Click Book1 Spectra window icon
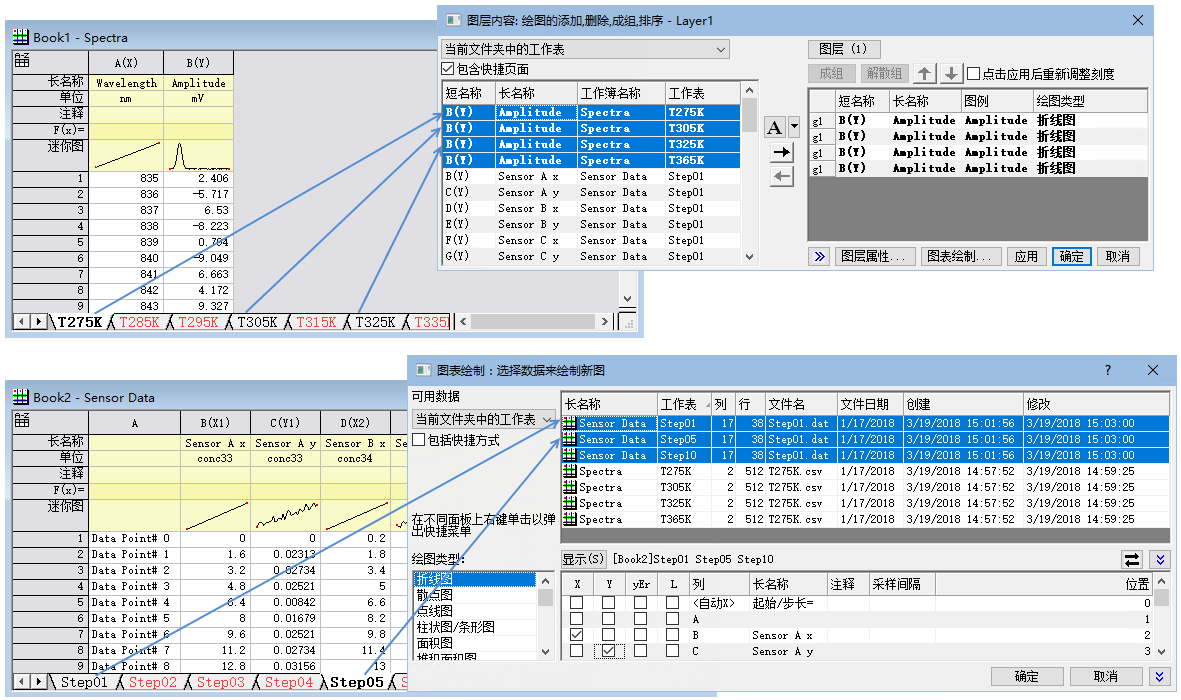The width and height of the screenshot is (1181, 700). [21, 37]
